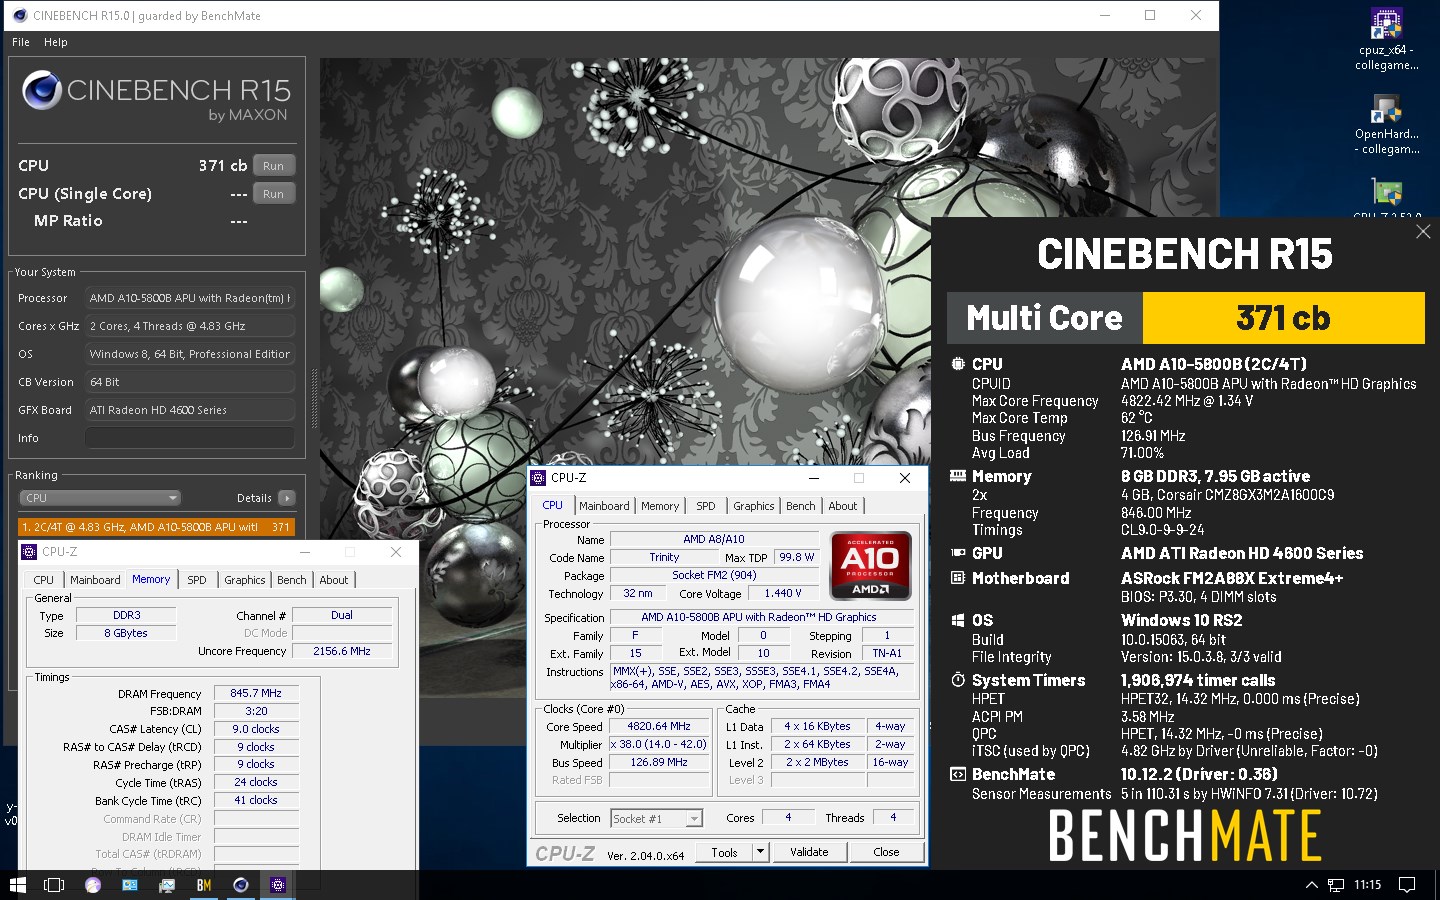The height and width of the screenshot is (900, 1440).
Task: Open Graphics tab in Memory CPU-Z window
Action: [245, 580]
